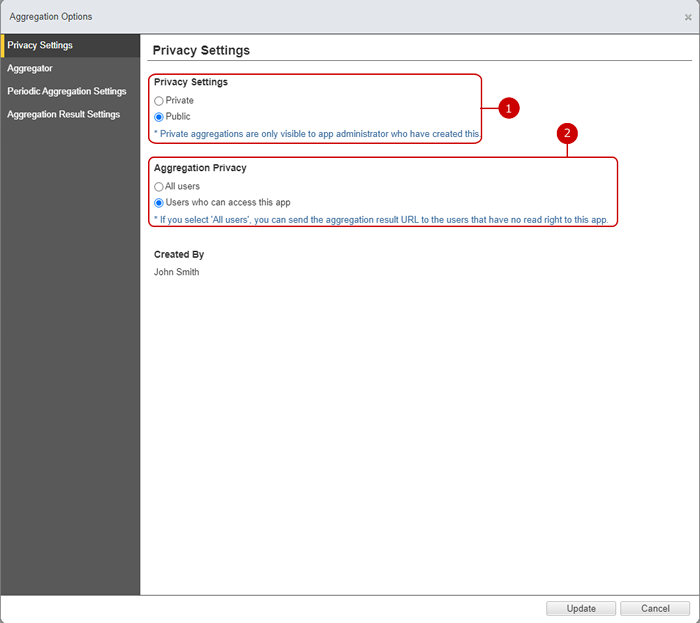Click the red callout marker 1
Screen dimensions: 700x623
point(508,108)
